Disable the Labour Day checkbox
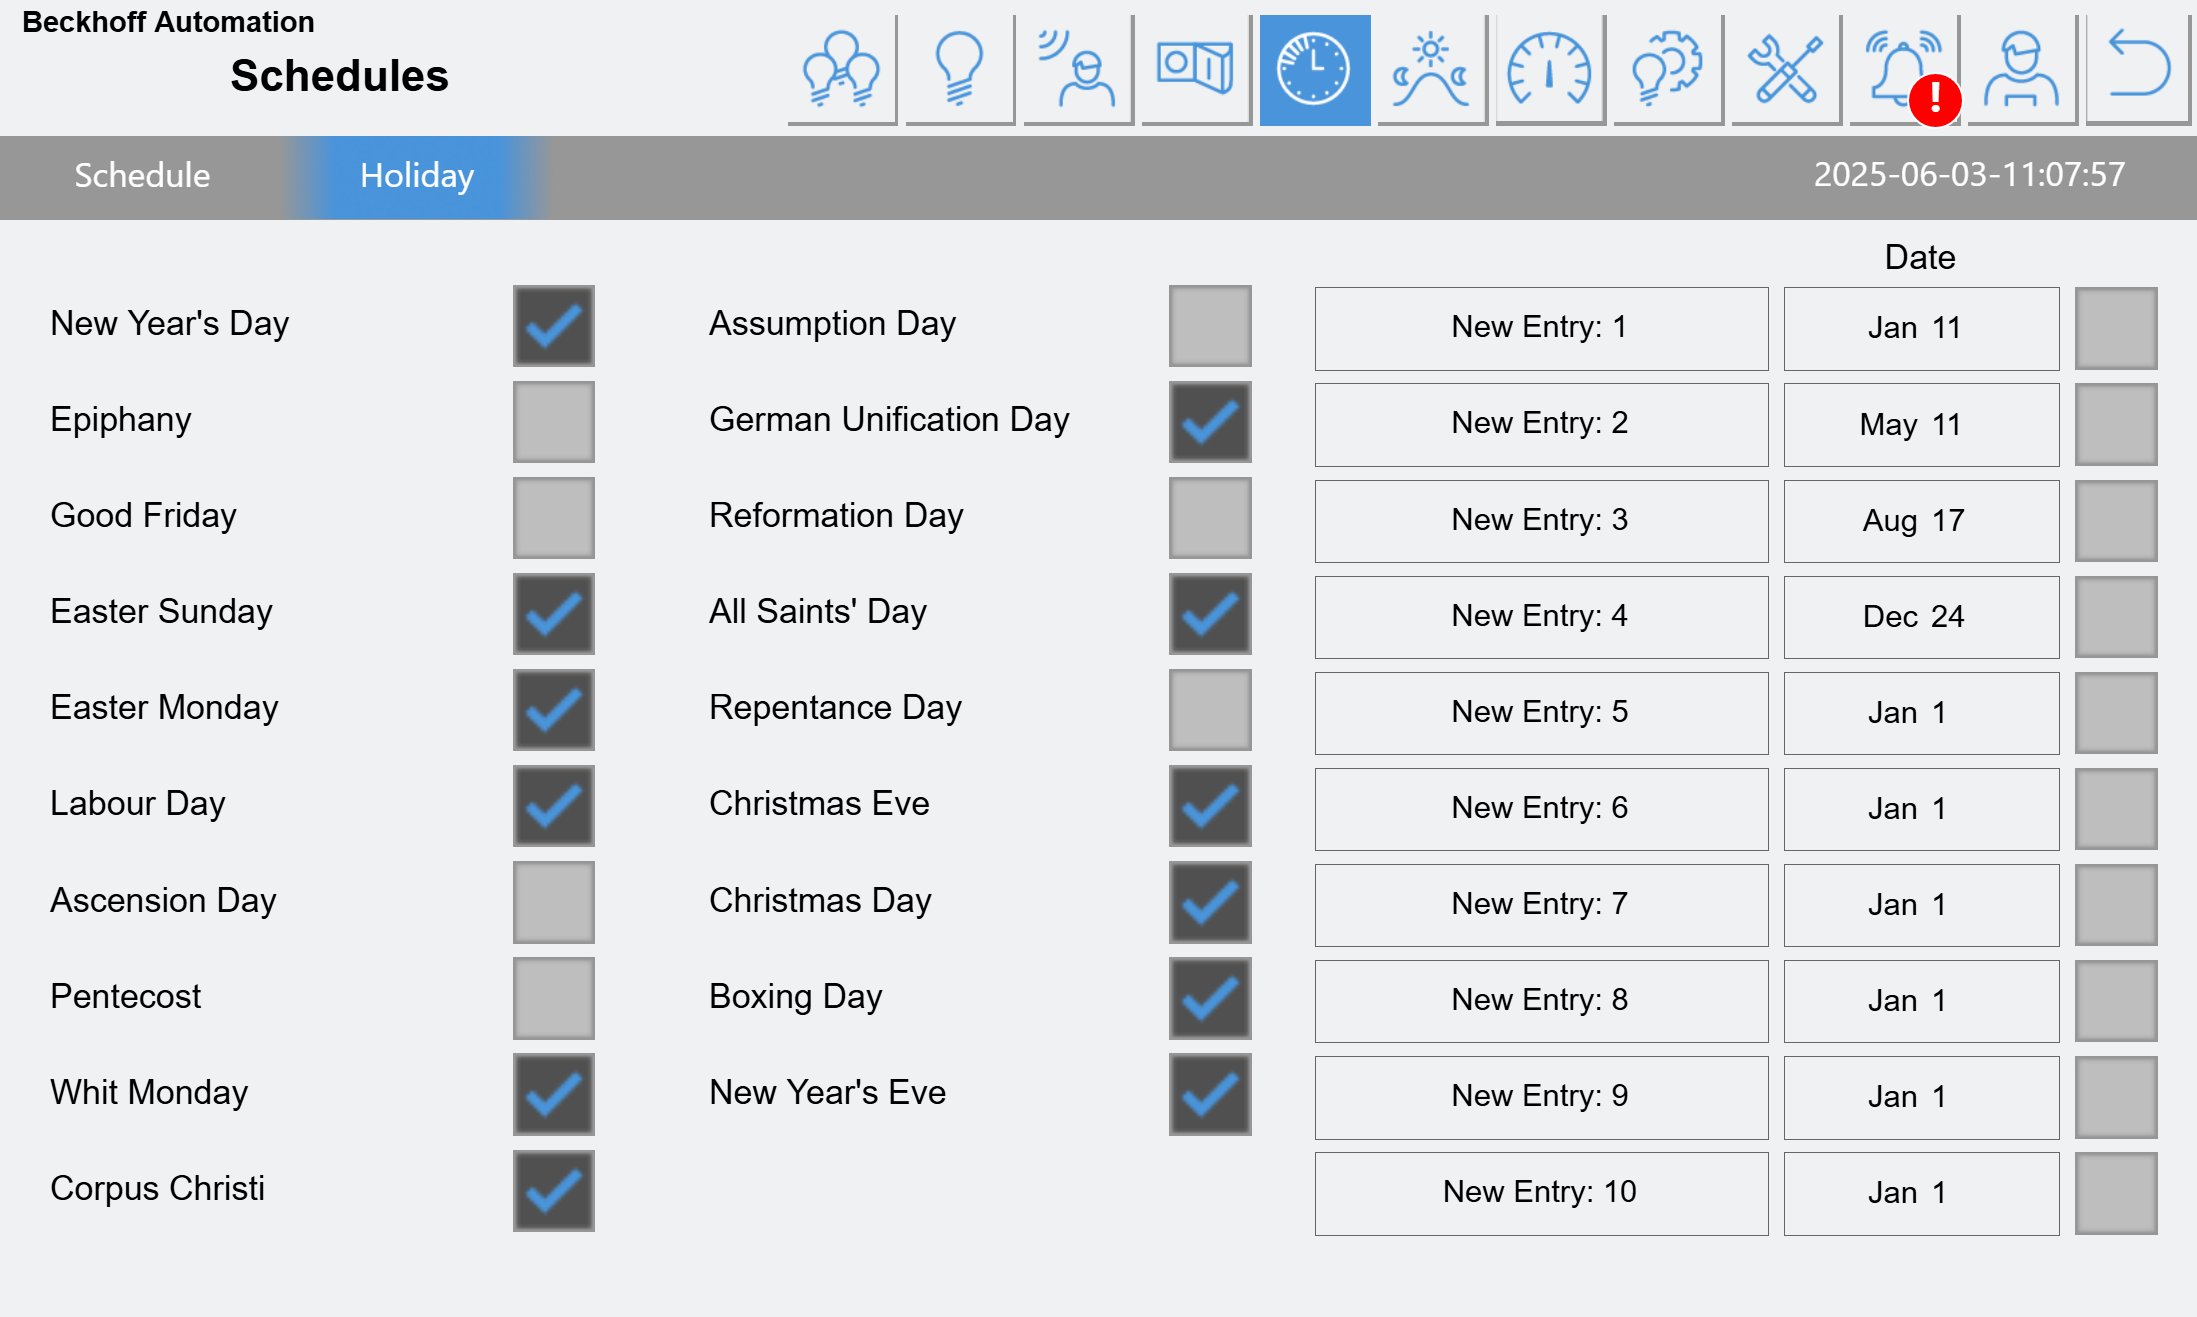 click(554, 806)
